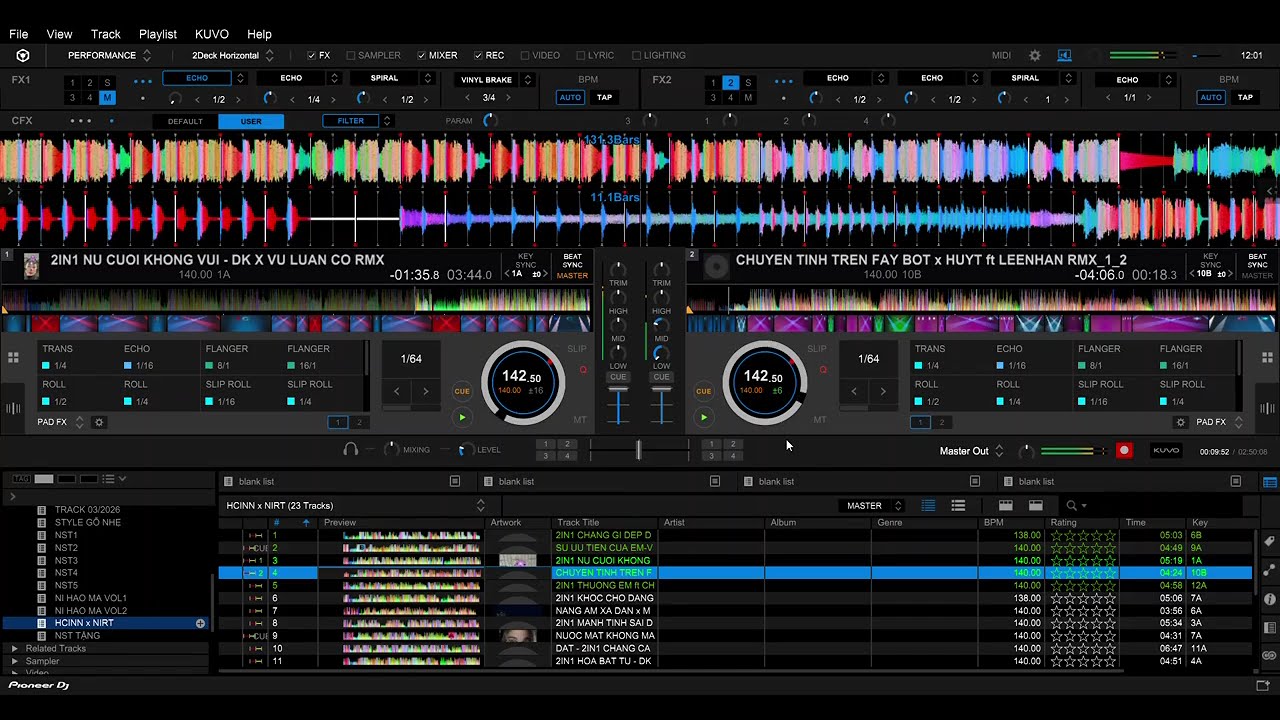The height and width of the screenshot is (720, 1280).
Task: Click right deck CUE button
Action: click(x=703, y=391)
